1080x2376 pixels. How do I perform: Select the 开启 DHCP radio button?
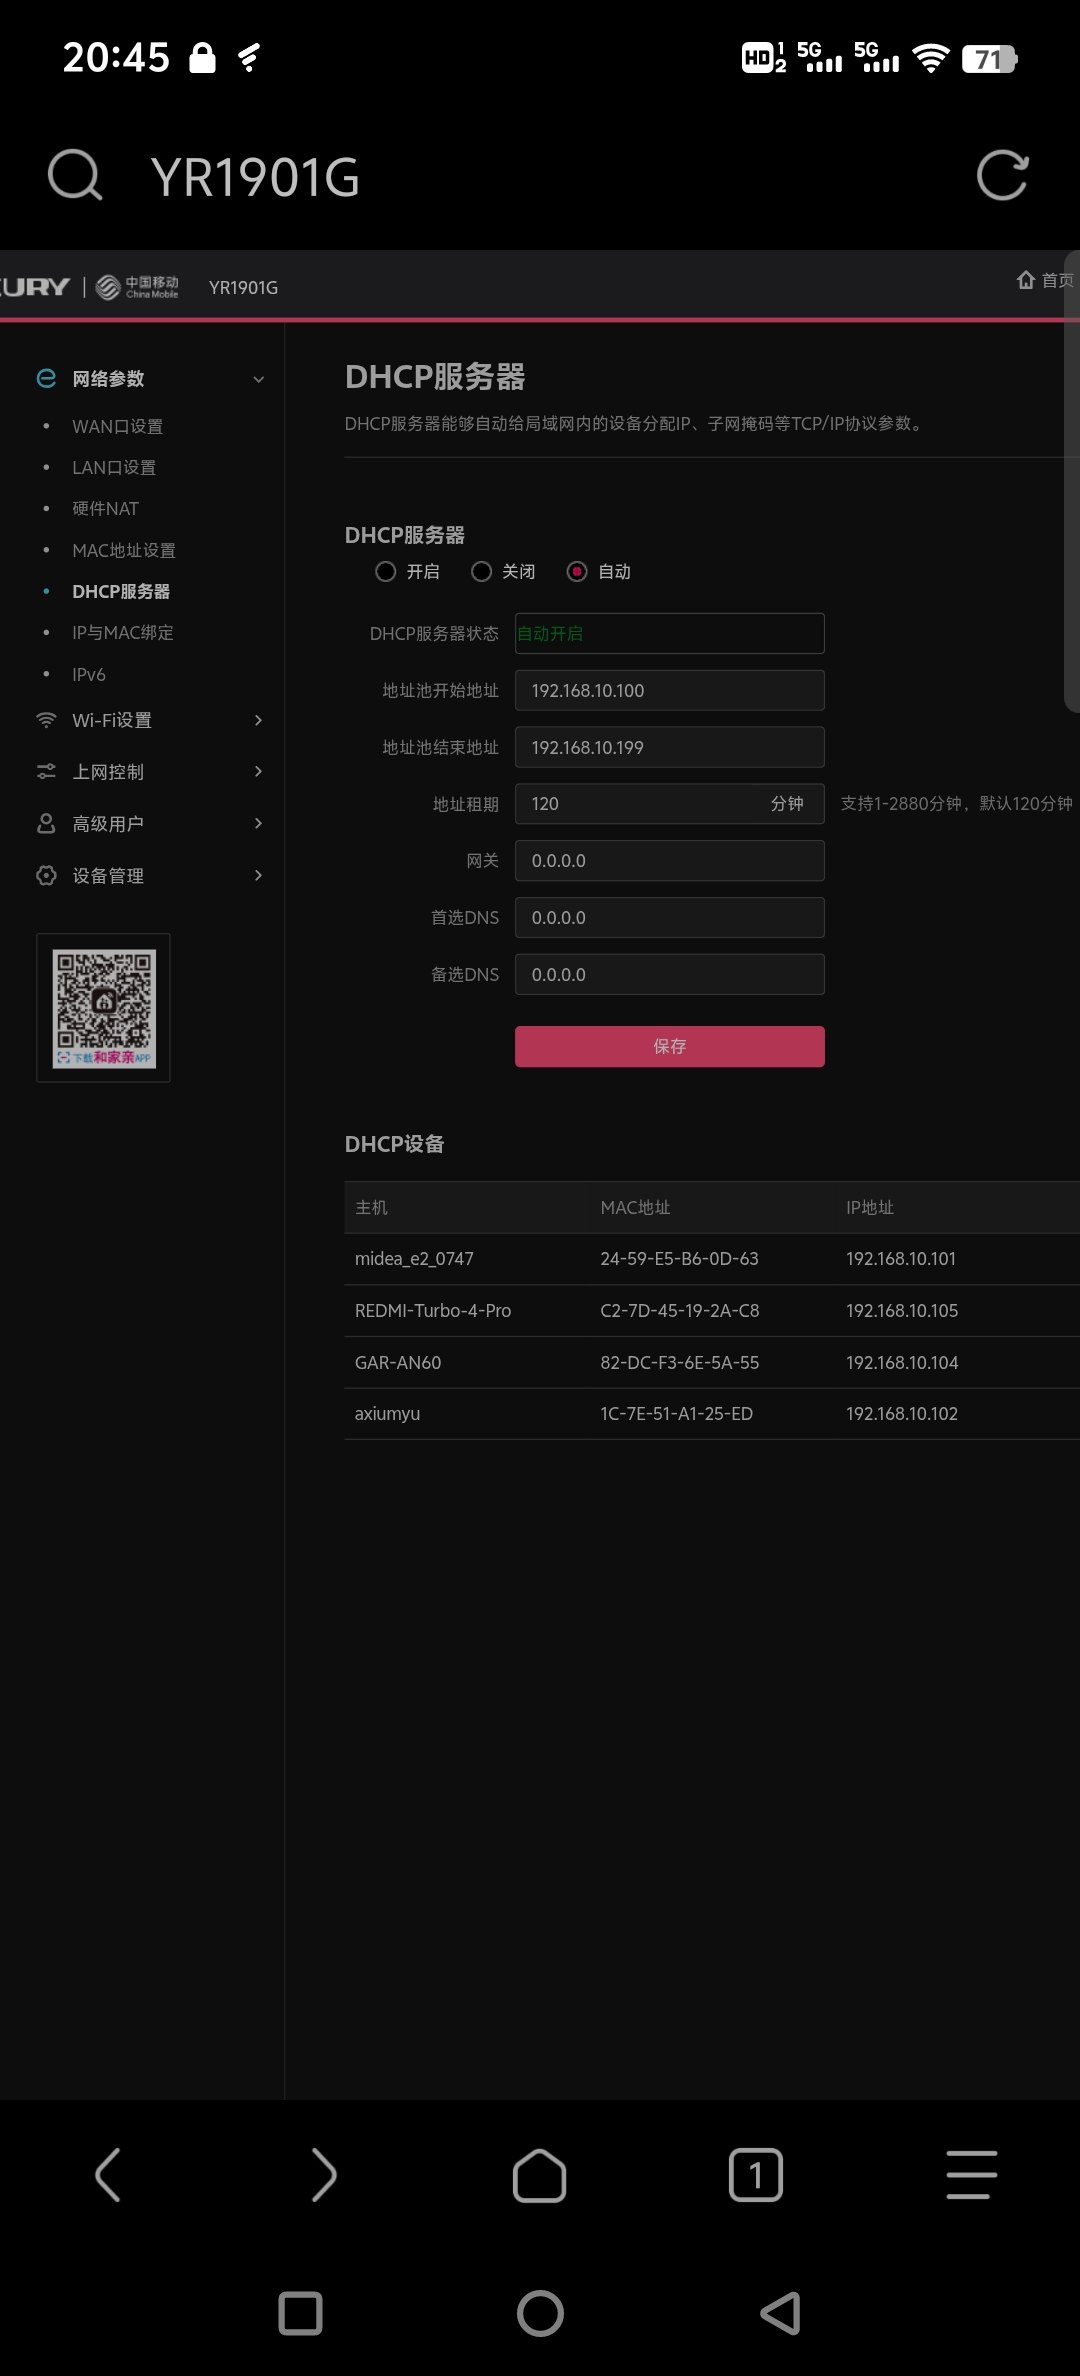(x=386, y=572)
